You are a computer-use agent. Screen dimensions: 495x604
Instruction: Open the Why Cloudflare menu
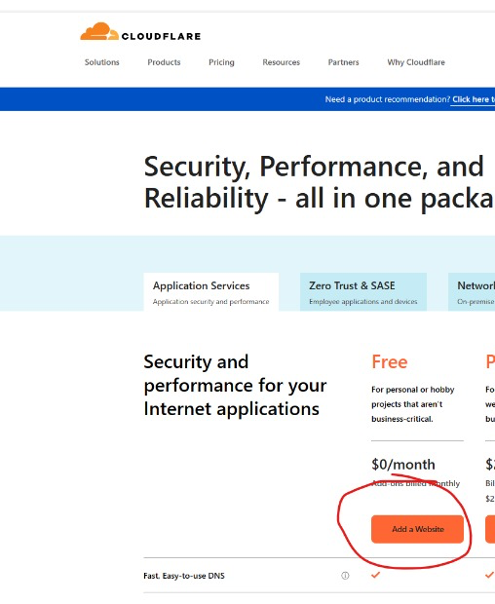[x=416, y=62]
